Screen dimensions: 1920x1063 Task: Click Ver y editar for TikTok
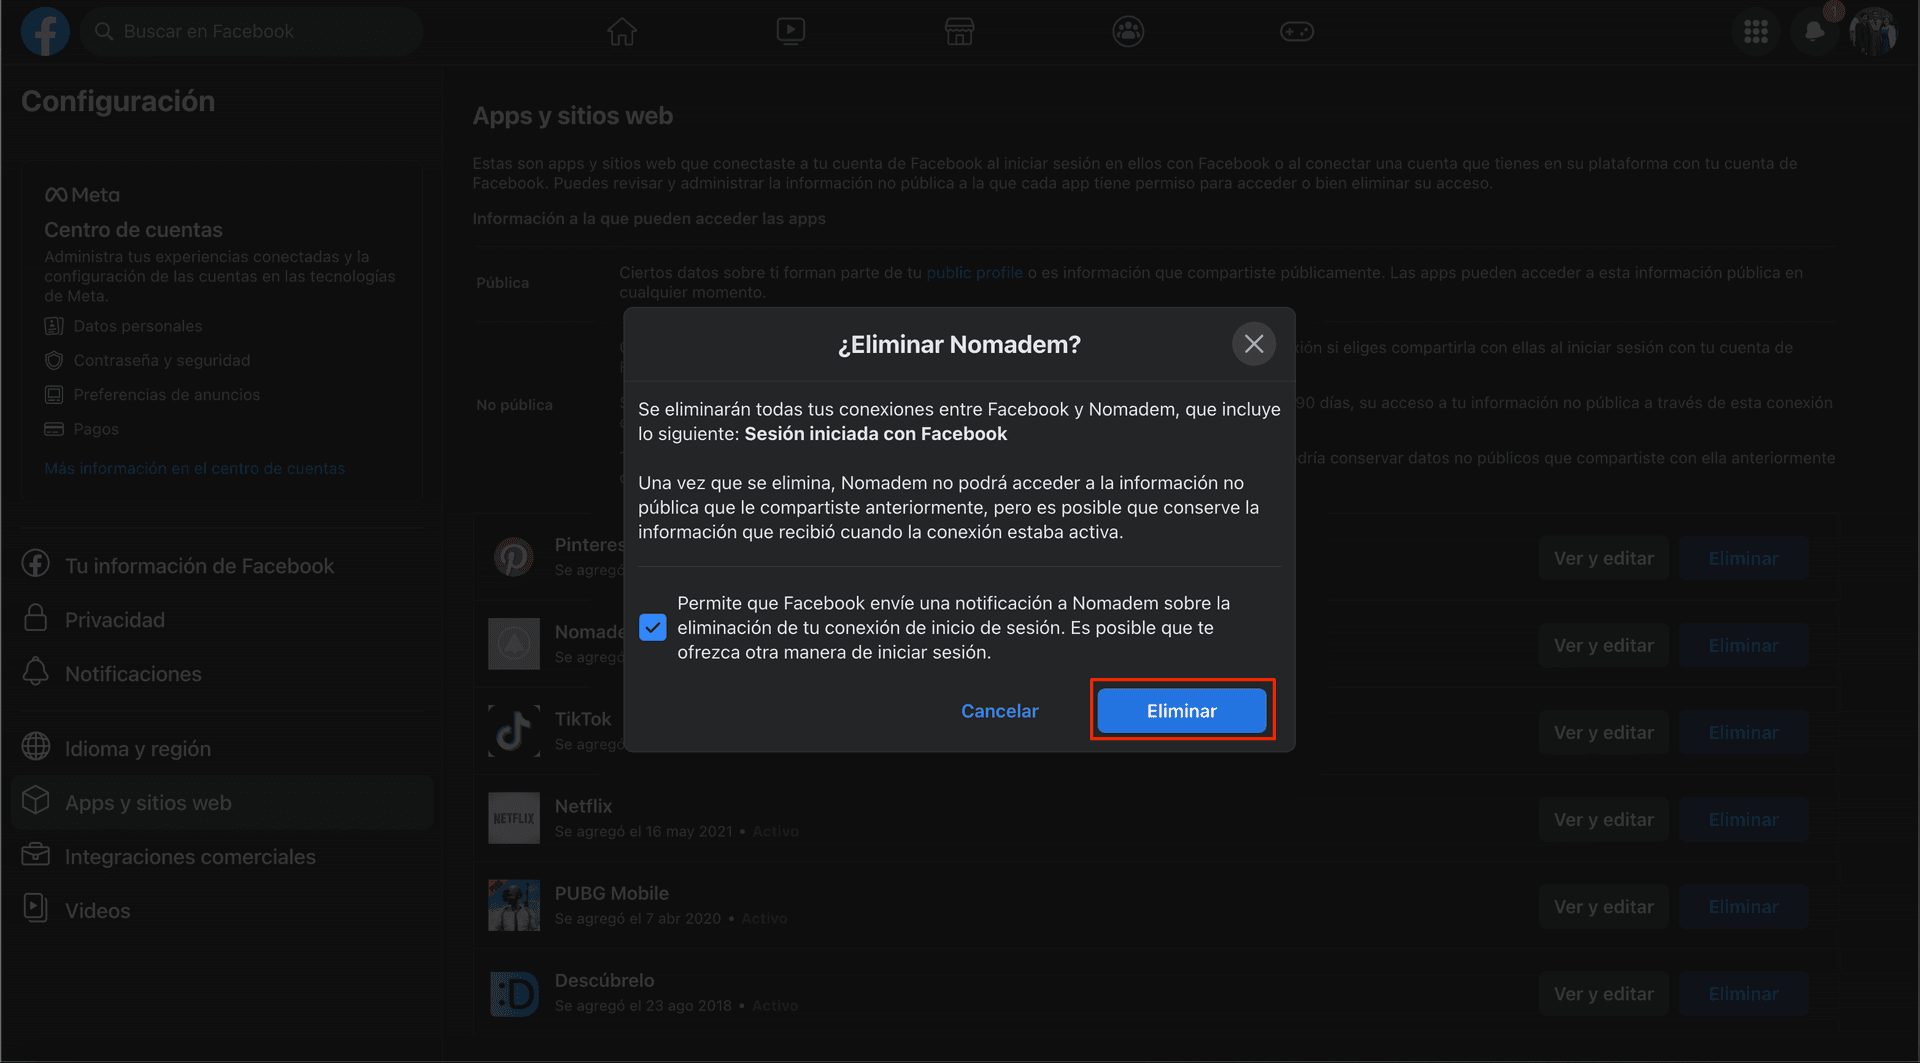click(x=1603, y=732)
